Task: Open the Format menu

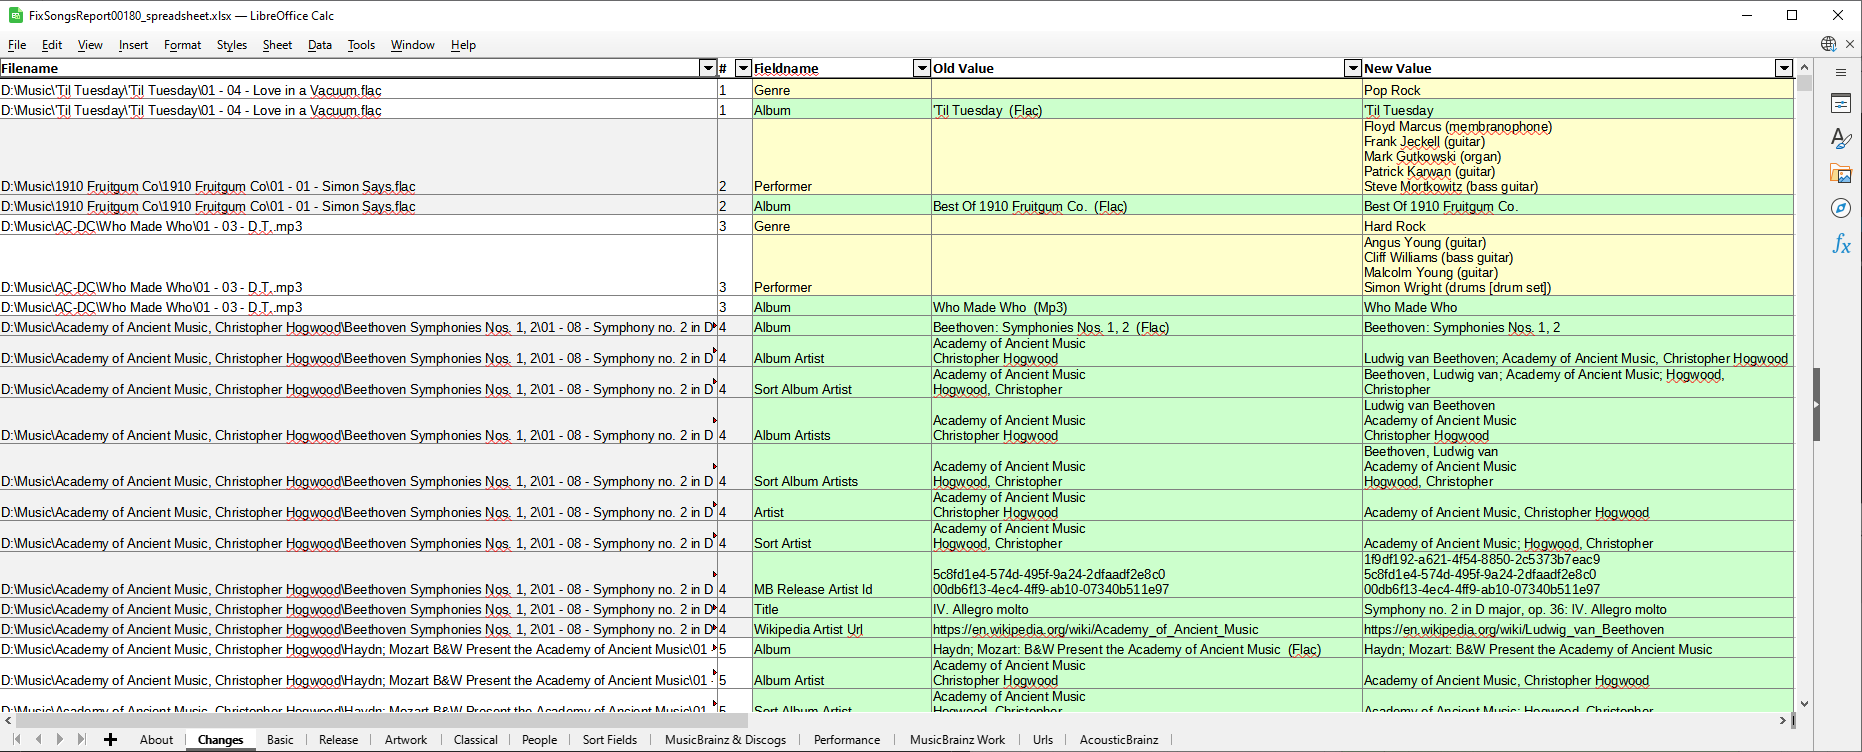Action: [x=182, y=45]
